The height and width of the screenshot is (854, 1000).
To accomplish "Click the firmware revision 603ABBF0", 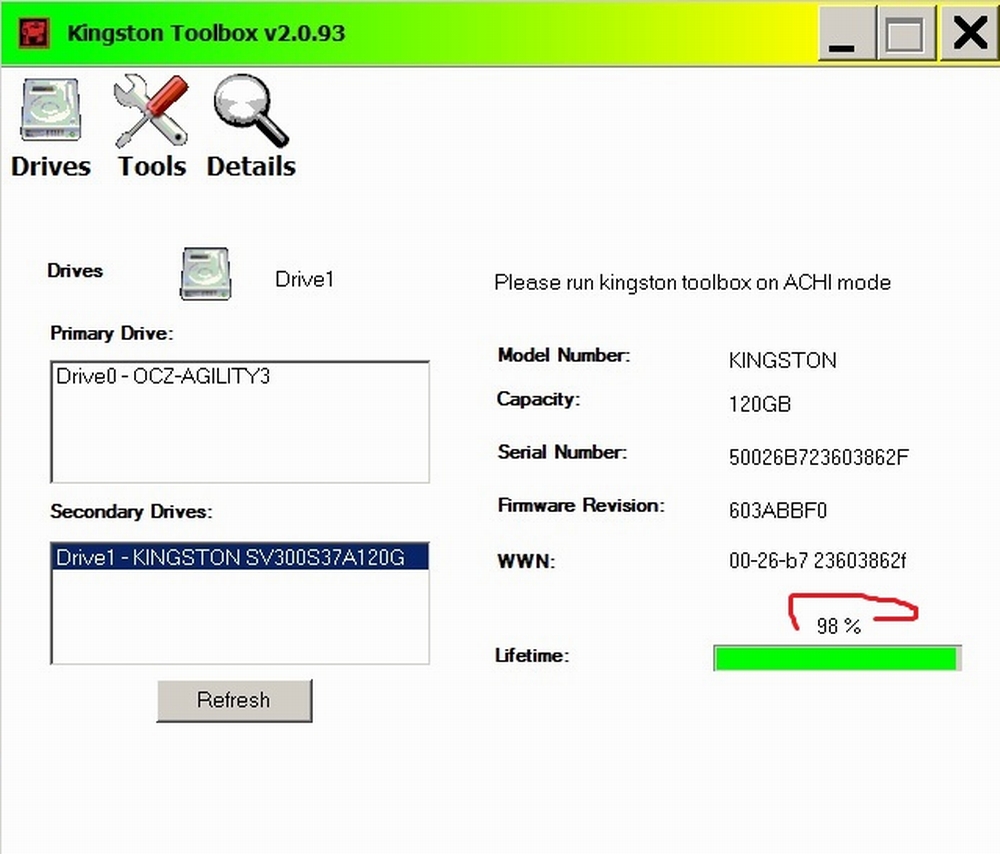I will (778, 510).
